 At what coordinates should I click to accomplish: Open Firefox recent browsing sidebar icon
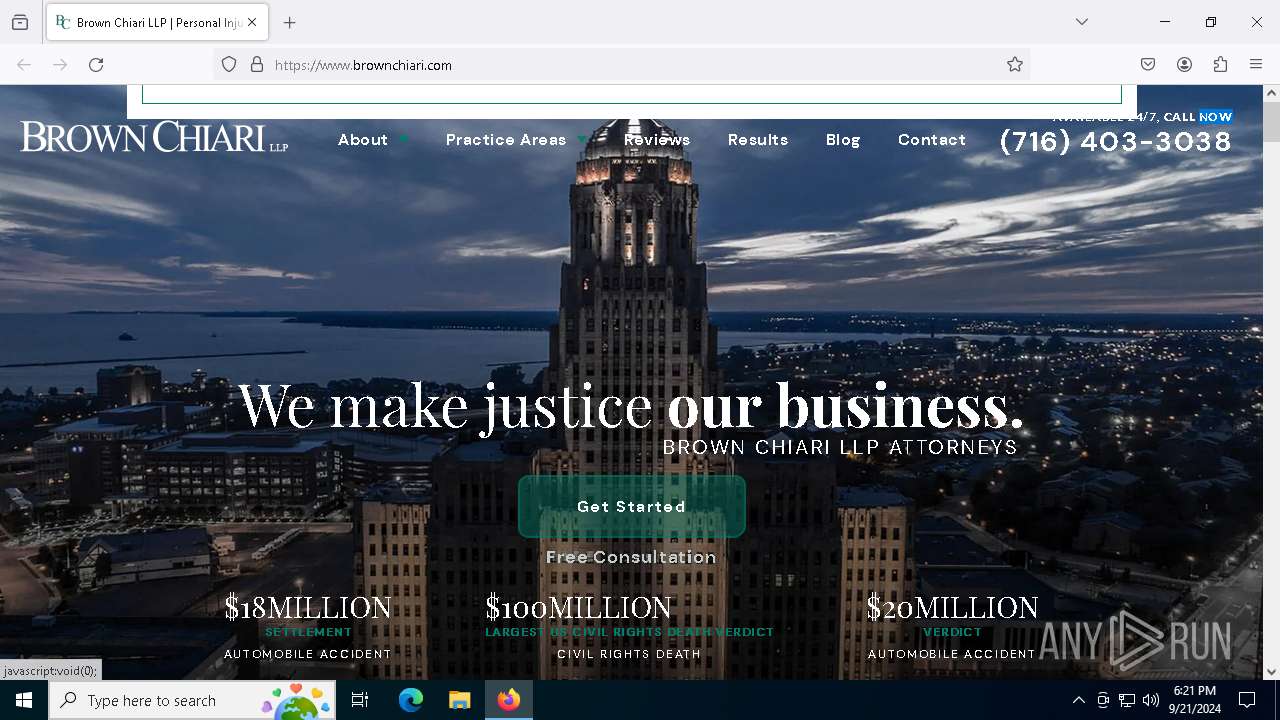coord(20,22)
